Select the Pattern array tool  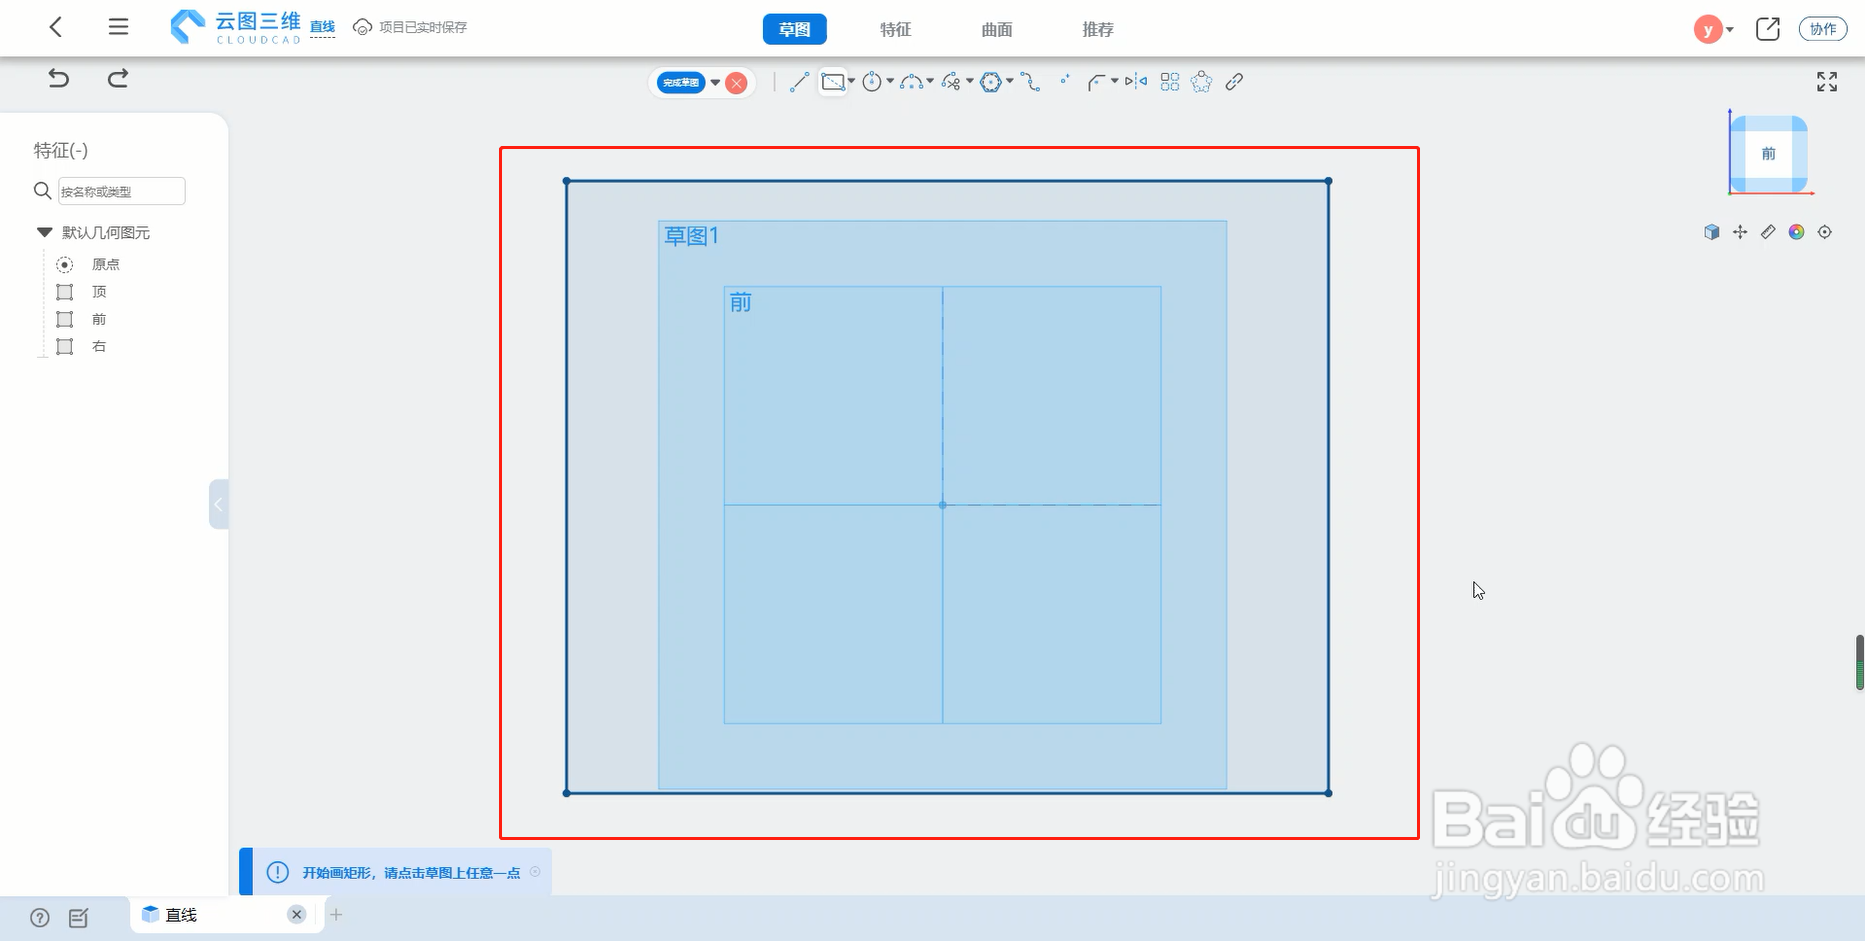1170,82
